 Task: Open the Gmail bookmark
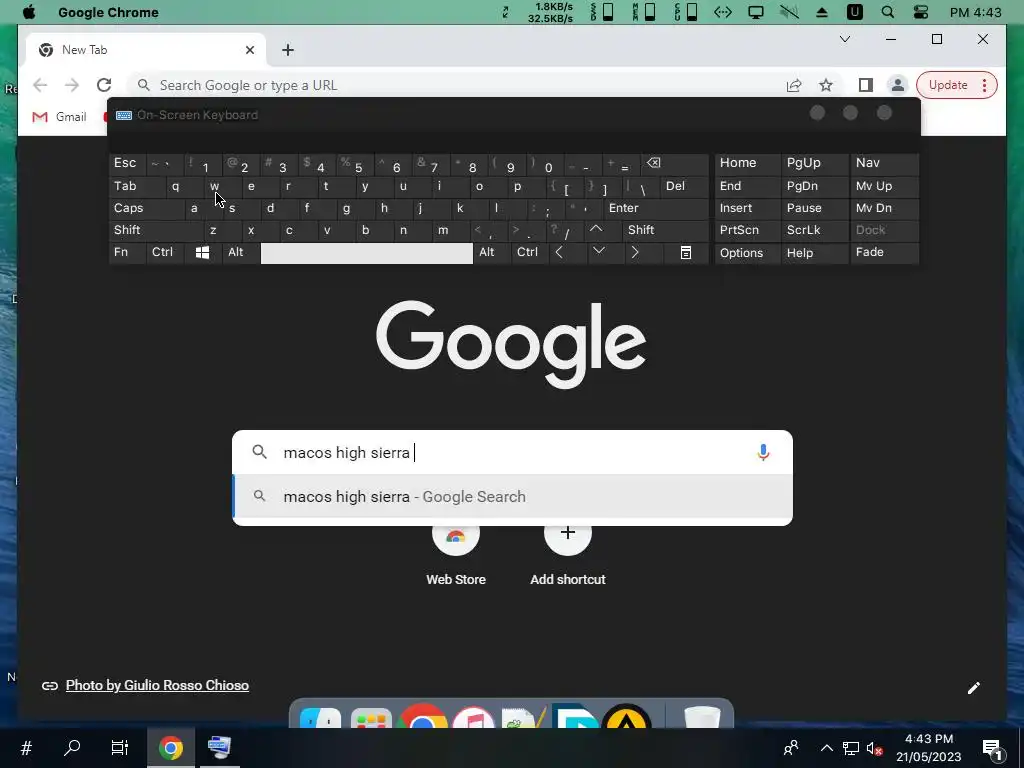tap(59, 116)
